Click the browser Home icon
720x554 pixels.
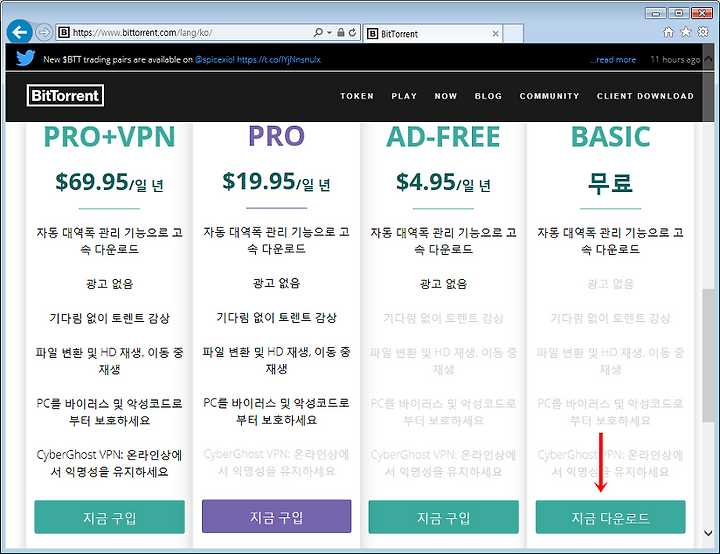point(669,32)
